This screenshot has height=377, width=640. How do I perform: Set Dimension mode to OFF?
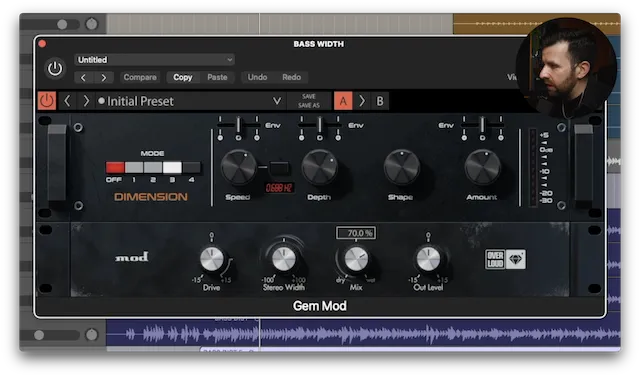click(115, 167)
